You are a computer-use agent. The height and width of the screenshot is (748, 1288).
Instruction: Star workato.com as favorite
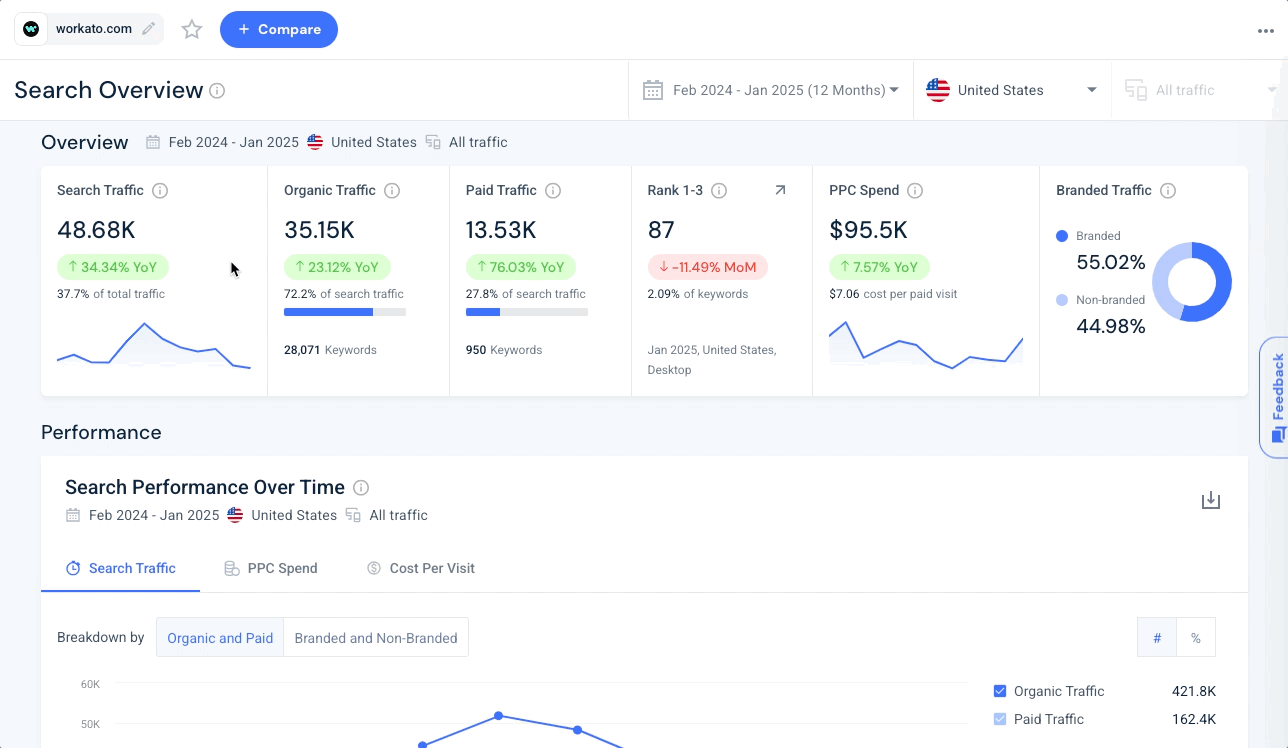[x=192, y=30]
